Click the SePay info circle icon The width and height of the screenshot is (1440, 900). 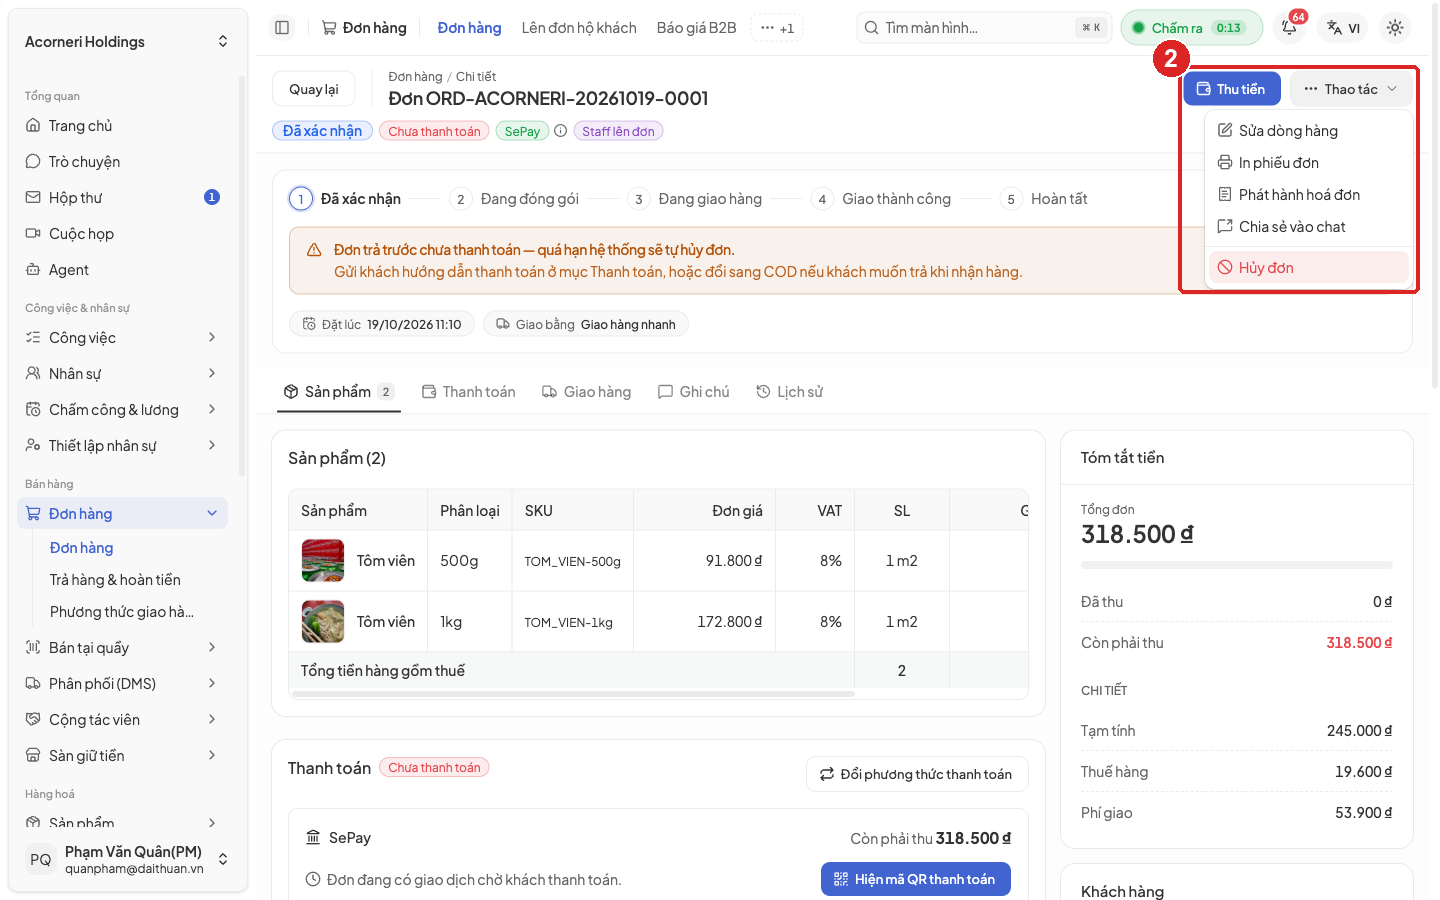[x=561, y=131]
